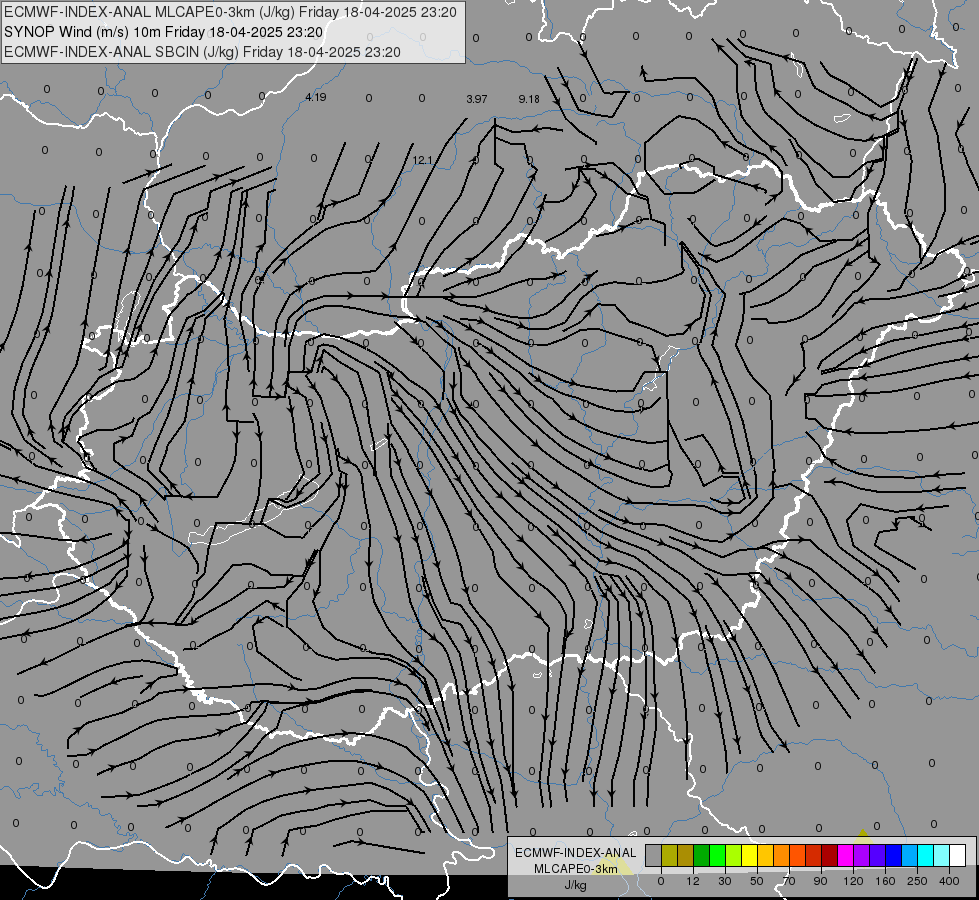Click the pure blue legend swatch
Screen dimensions: 979x900
pos(893,856)
